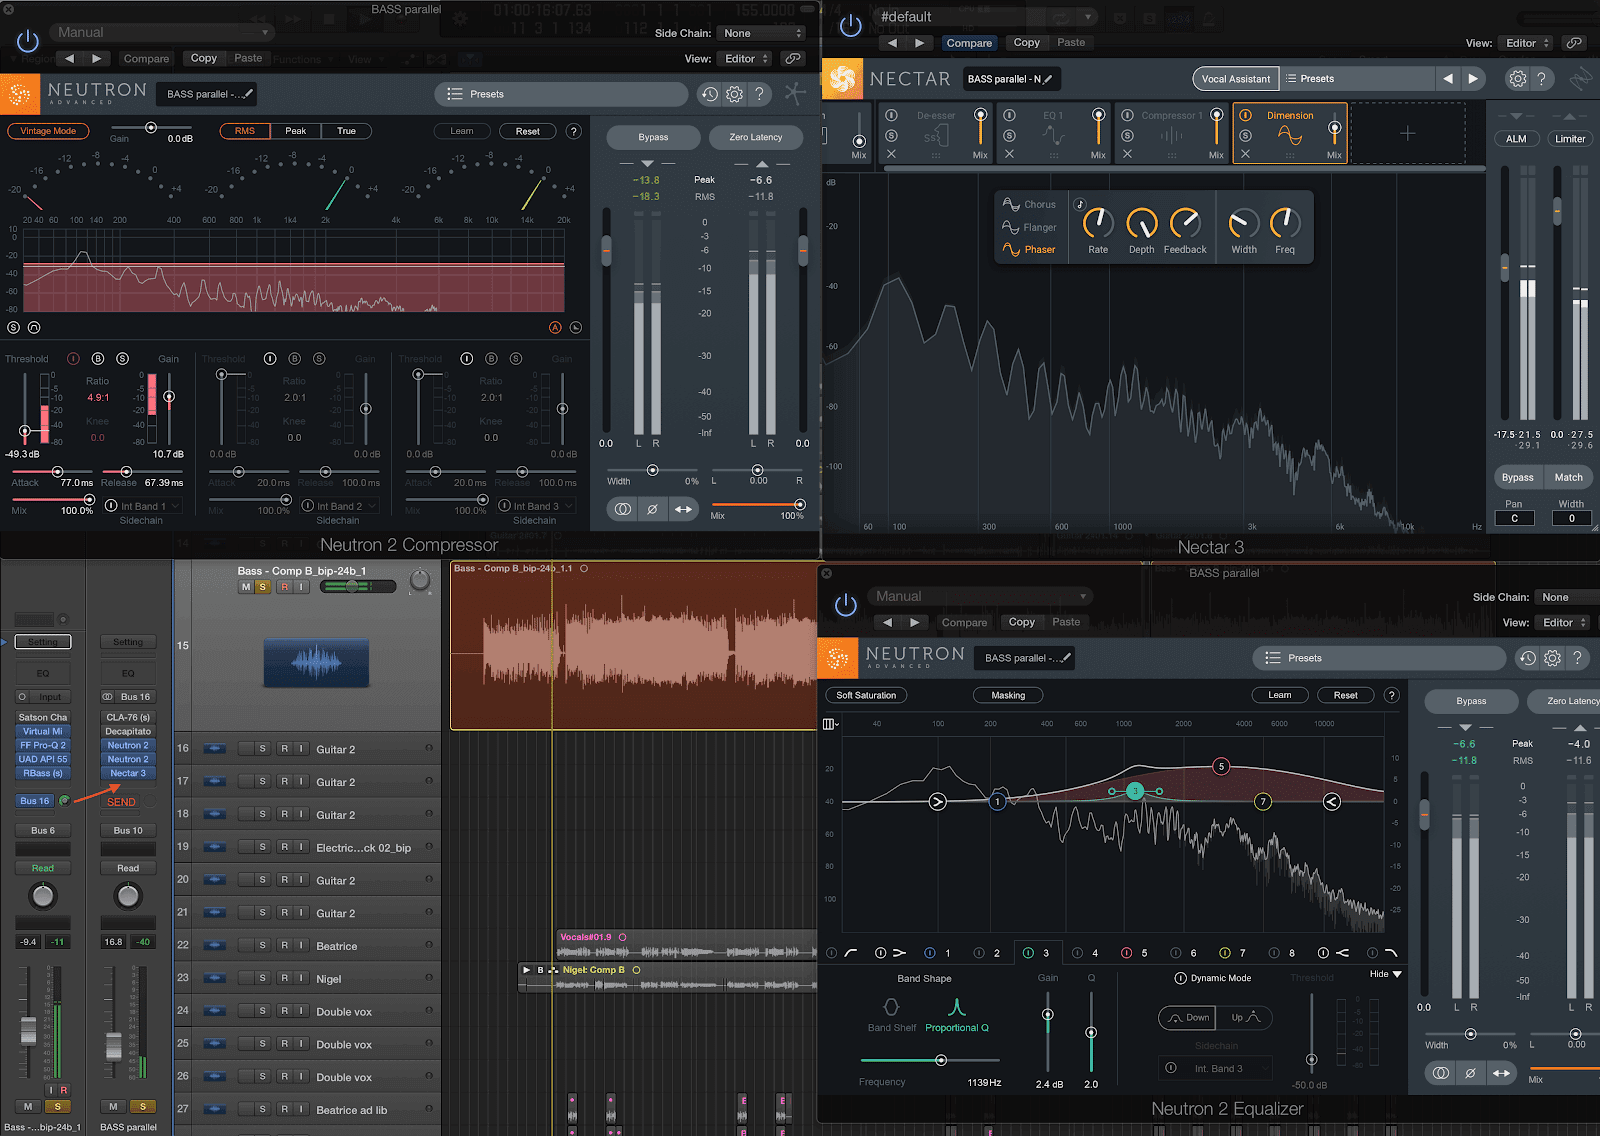Screen dimensions: 1600x1136
Task: Open the Manual preset dropdown in Compressor
Action: coord(163,32)
